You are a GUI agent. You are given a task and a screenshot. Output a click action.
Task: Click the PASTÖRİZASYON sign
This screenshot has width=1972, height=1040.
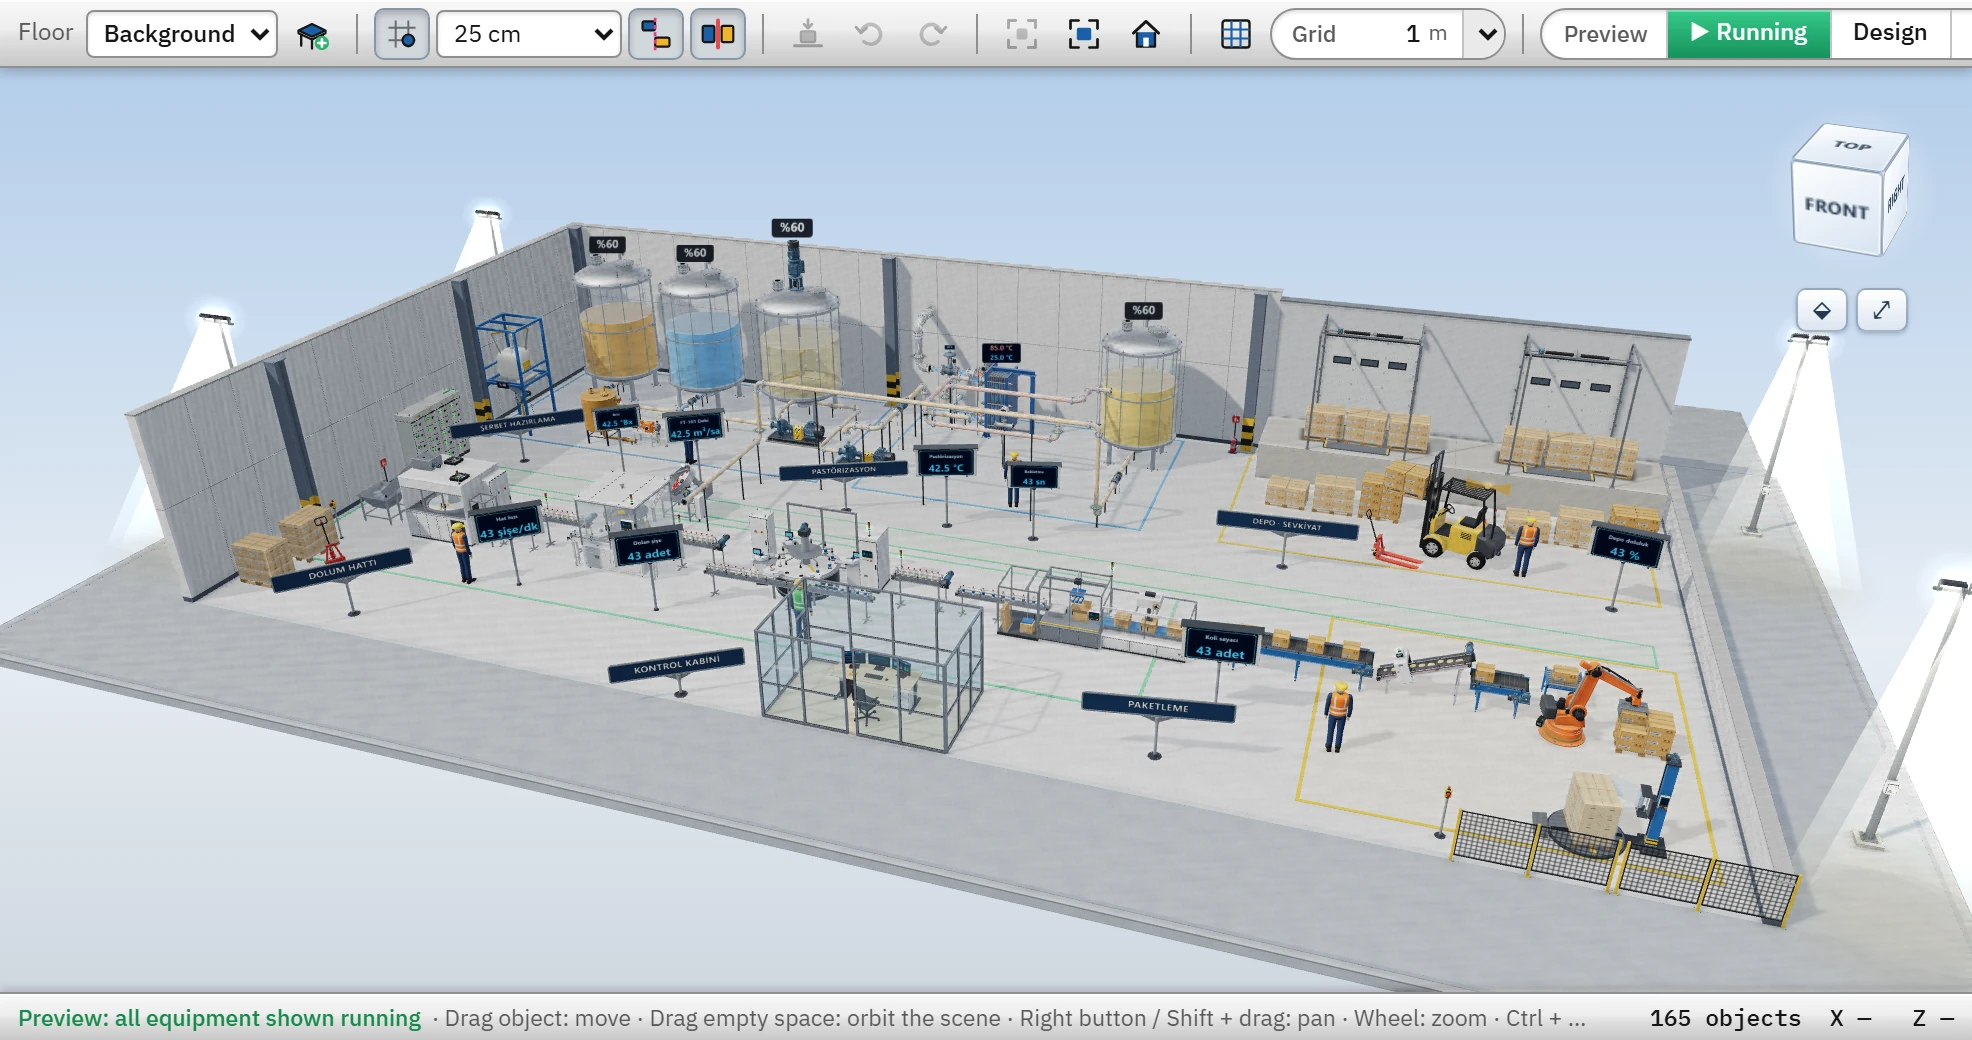(x=843, y=470)
